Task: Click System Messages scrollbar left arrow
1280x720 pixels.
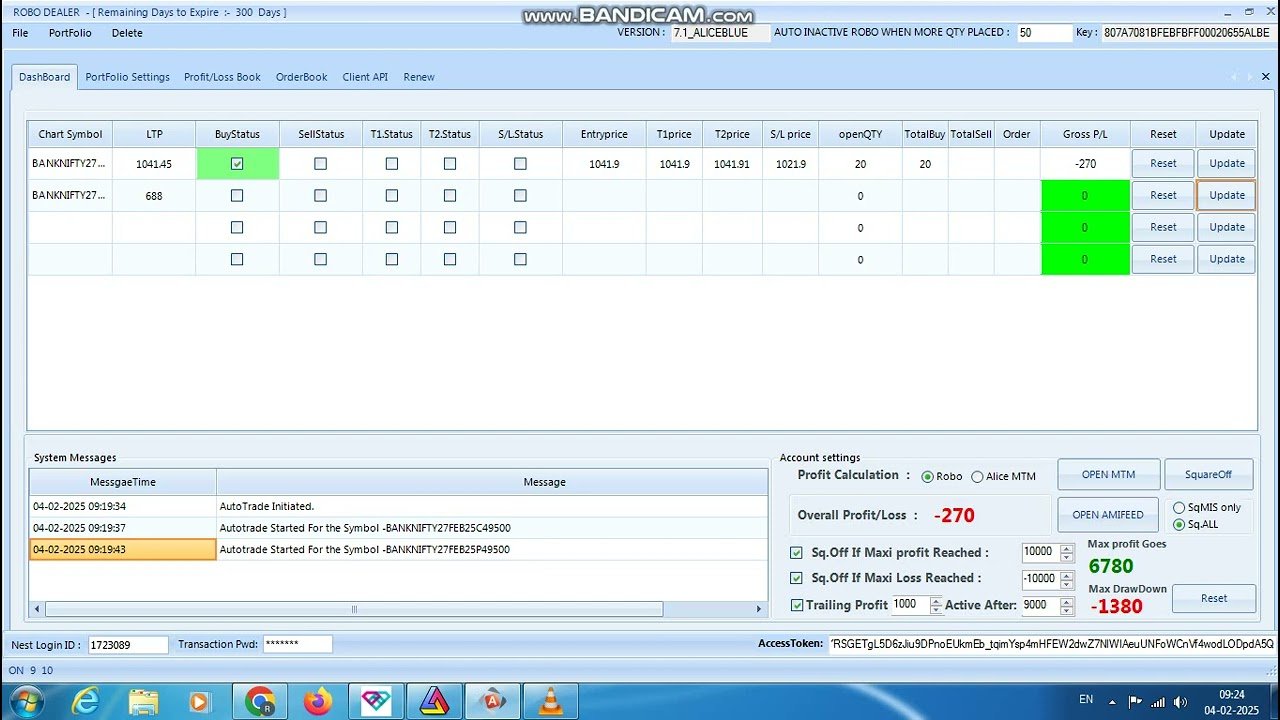Action: click(37, 609)
